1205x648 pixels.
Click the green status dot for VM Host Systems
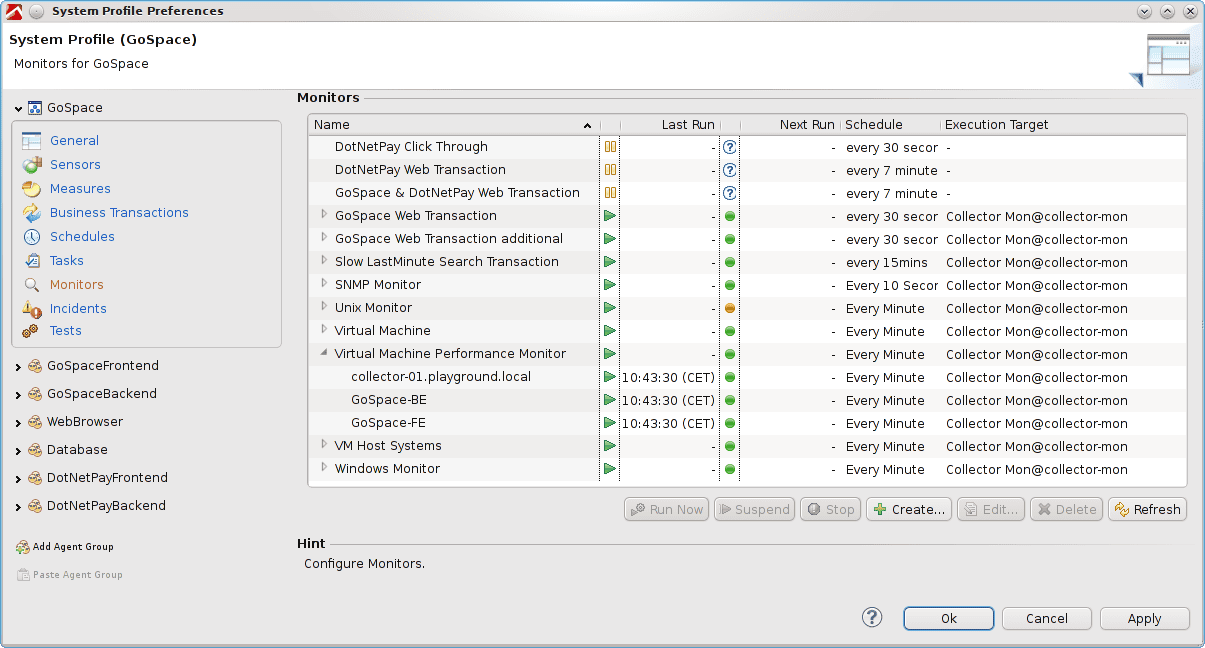730,446
